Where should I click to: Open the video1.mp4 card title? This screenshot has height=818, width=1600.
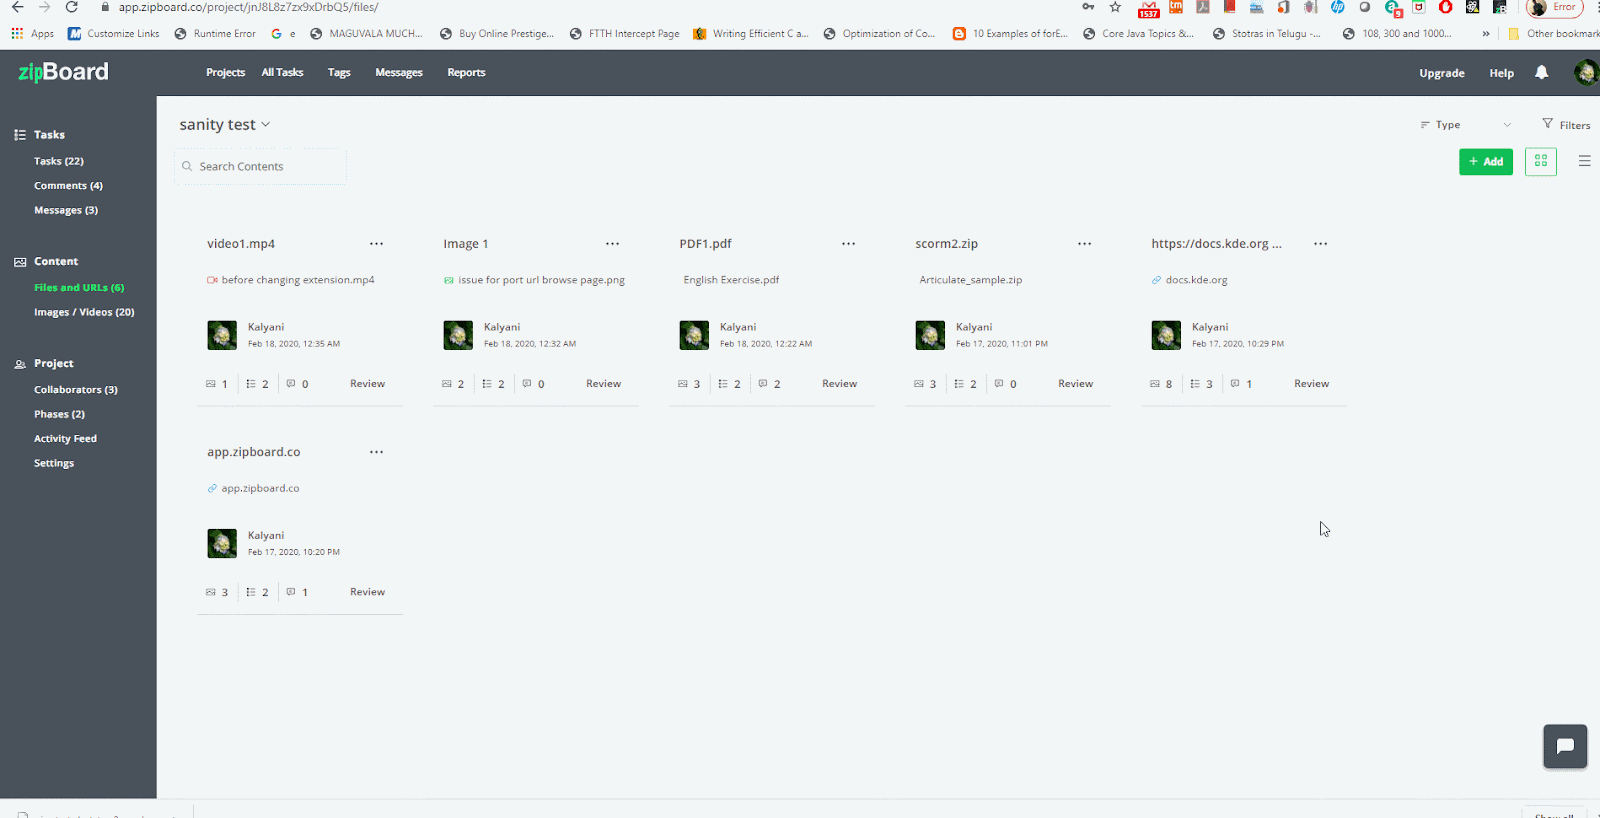[x=241, y=244]
